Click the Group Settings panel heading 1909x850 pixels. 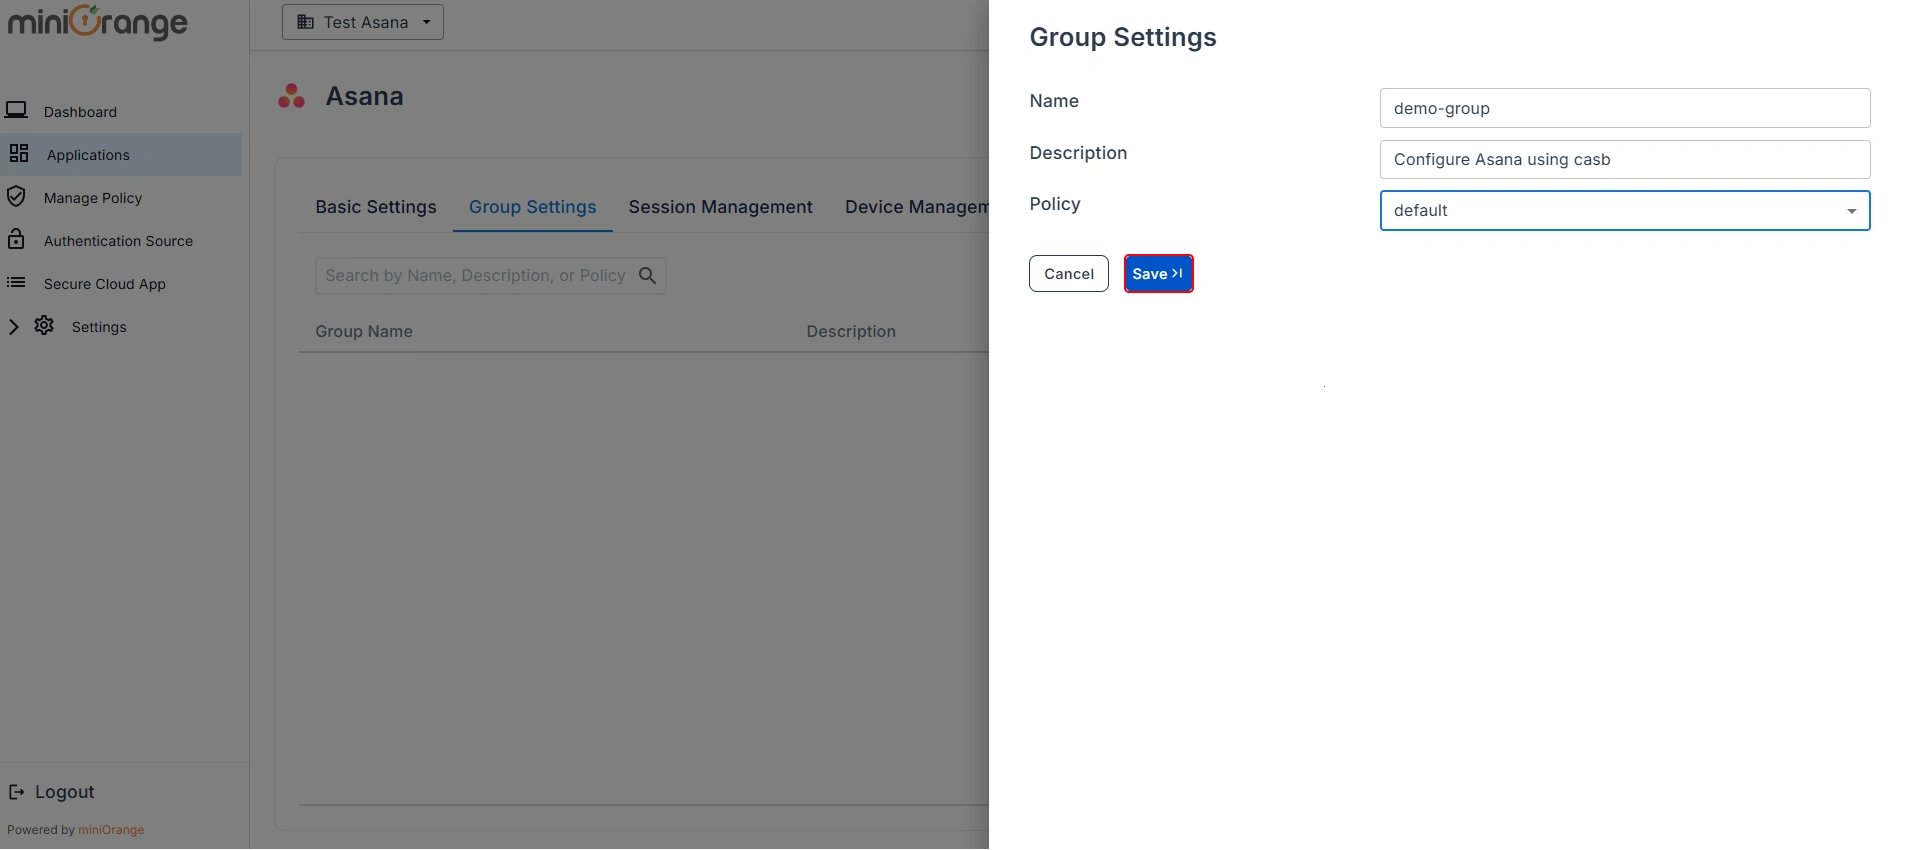pos(1123,37)
